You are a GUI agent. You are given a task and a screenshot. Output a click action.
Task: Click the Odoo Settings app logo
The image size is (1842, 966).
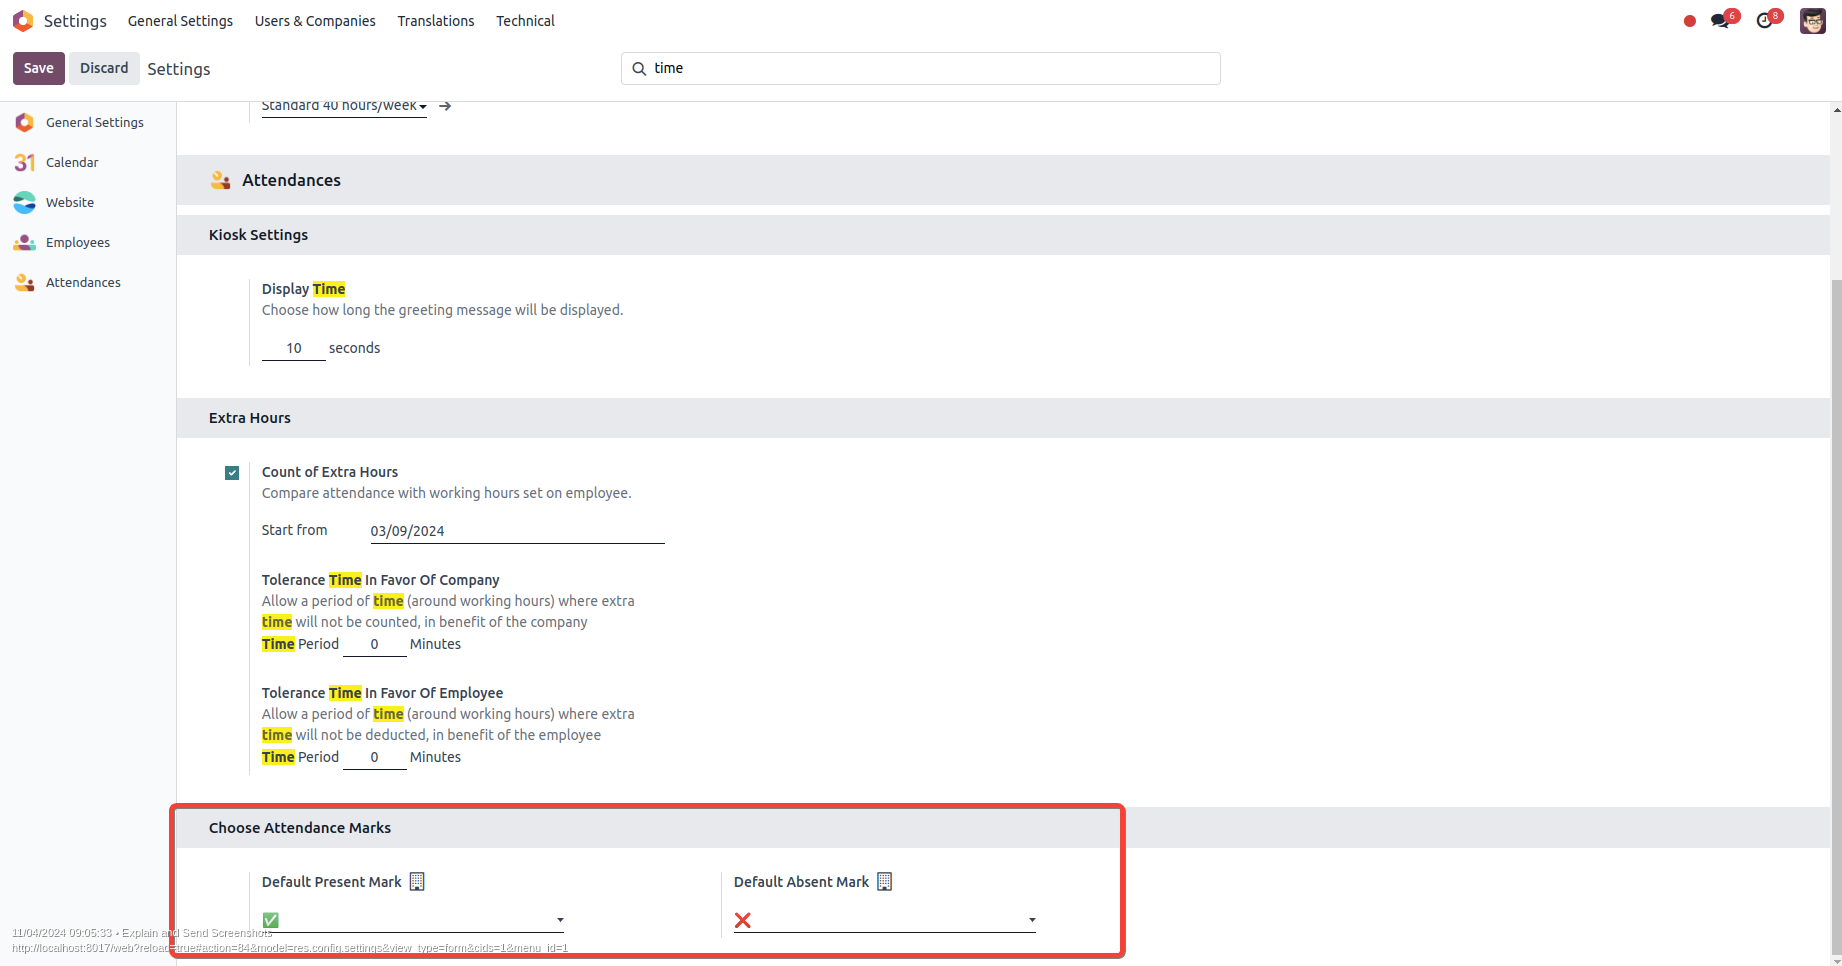pos(23,21)
